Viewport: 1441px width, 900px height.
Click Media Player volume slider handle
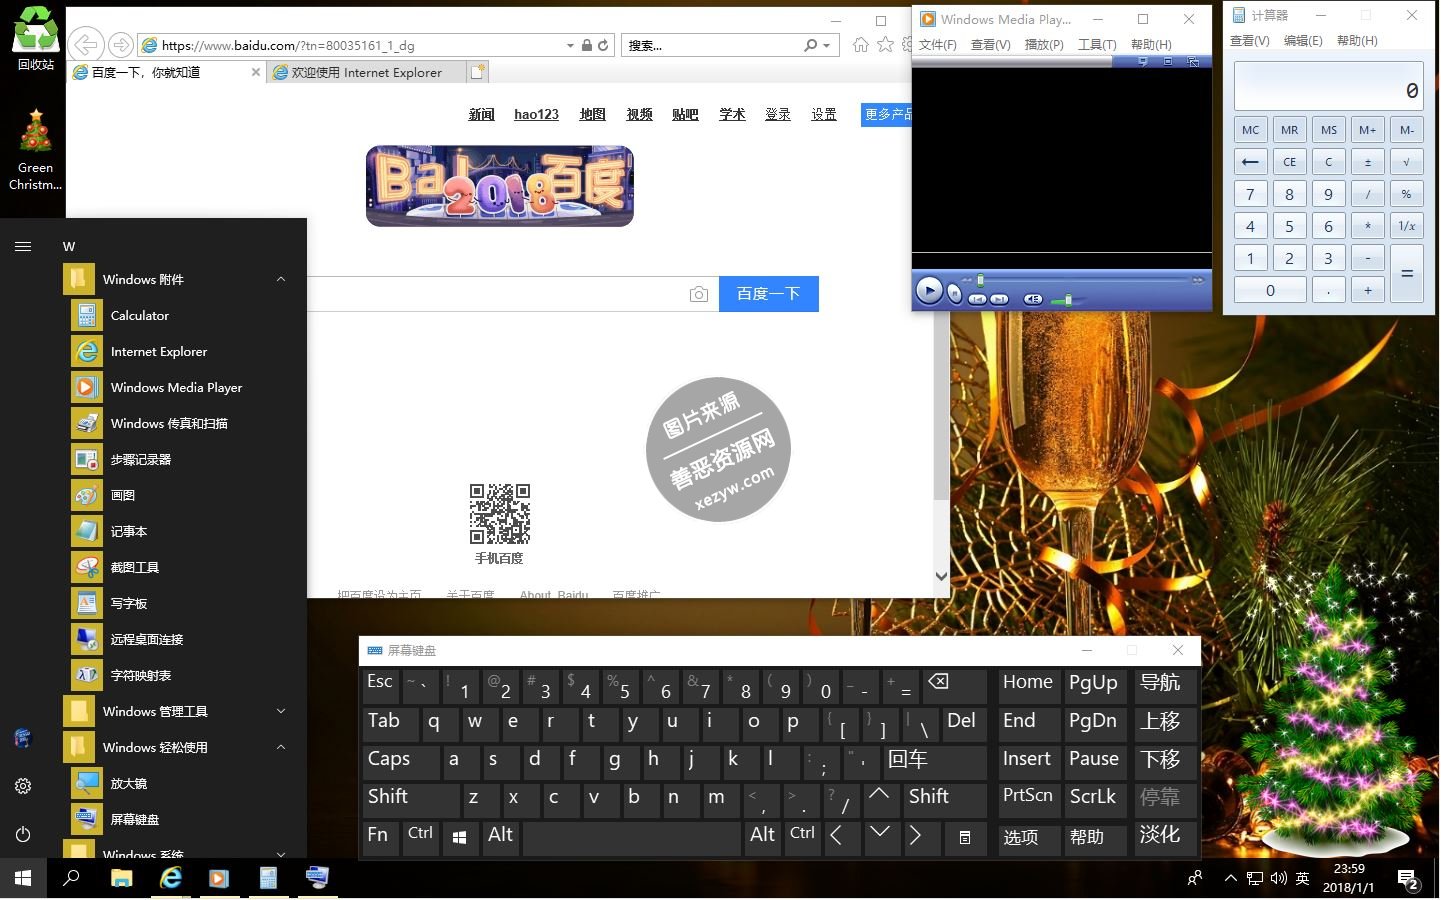pyautogui.click(x=1069, y=299)
